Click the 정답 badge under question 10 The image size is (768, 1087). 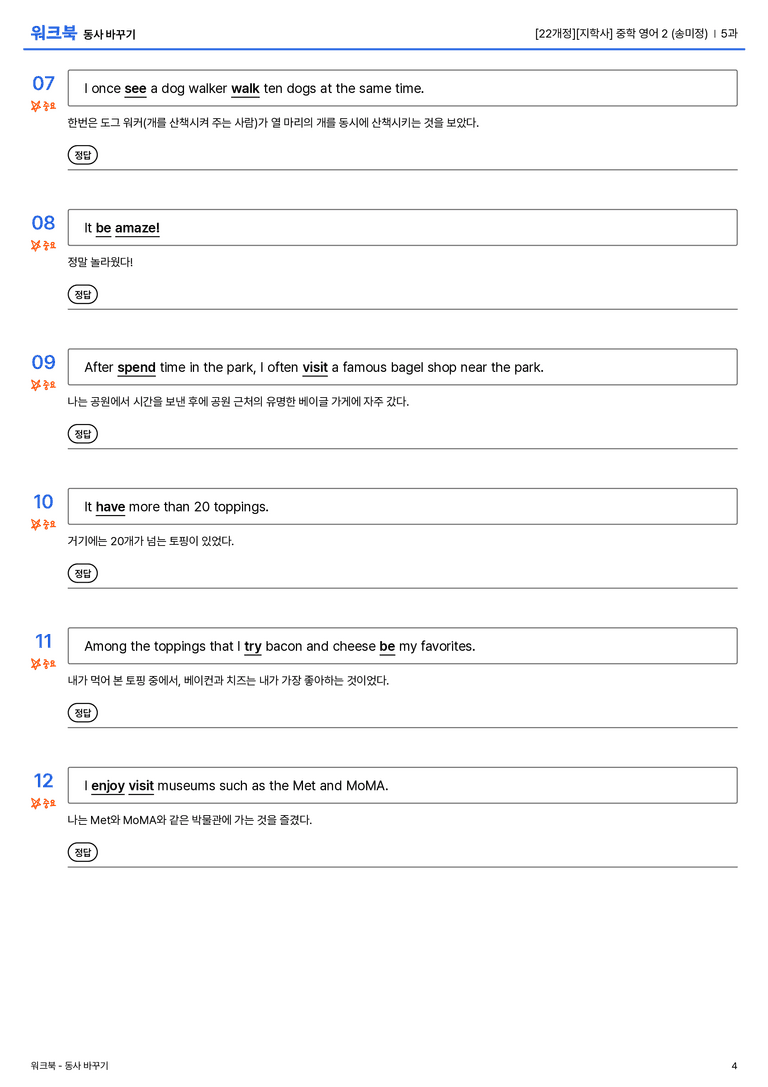tap(82, 573)
